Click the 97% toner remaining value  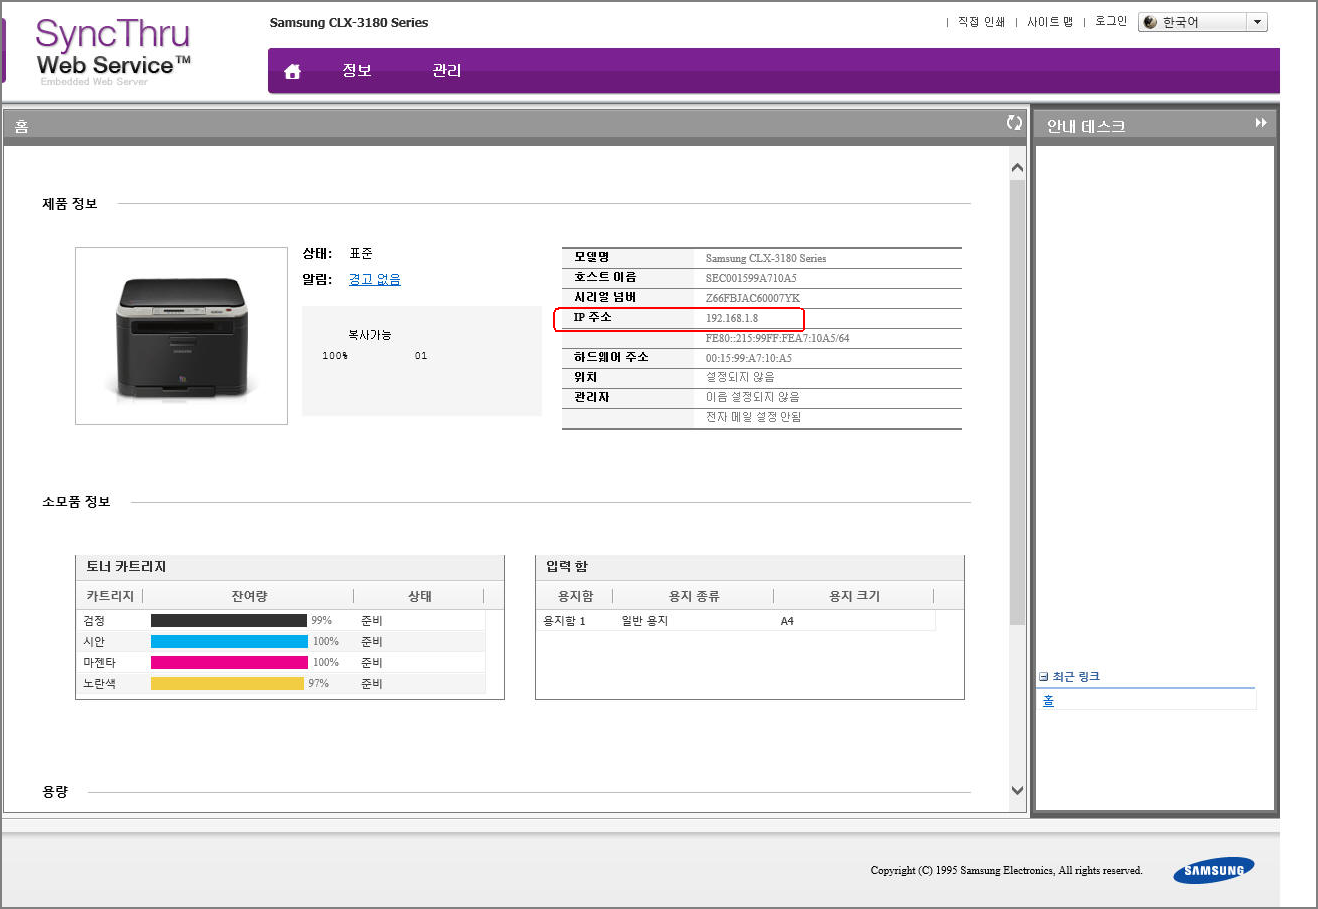318,684
